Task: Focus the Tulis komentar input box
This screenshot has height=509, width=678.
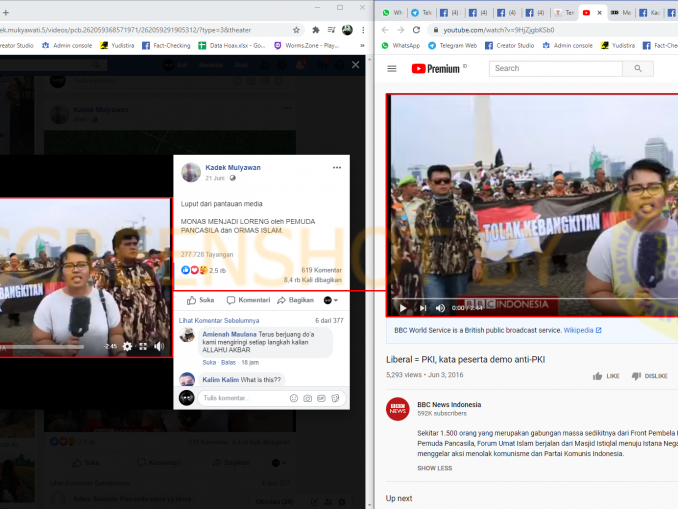Action: (242, 398)
